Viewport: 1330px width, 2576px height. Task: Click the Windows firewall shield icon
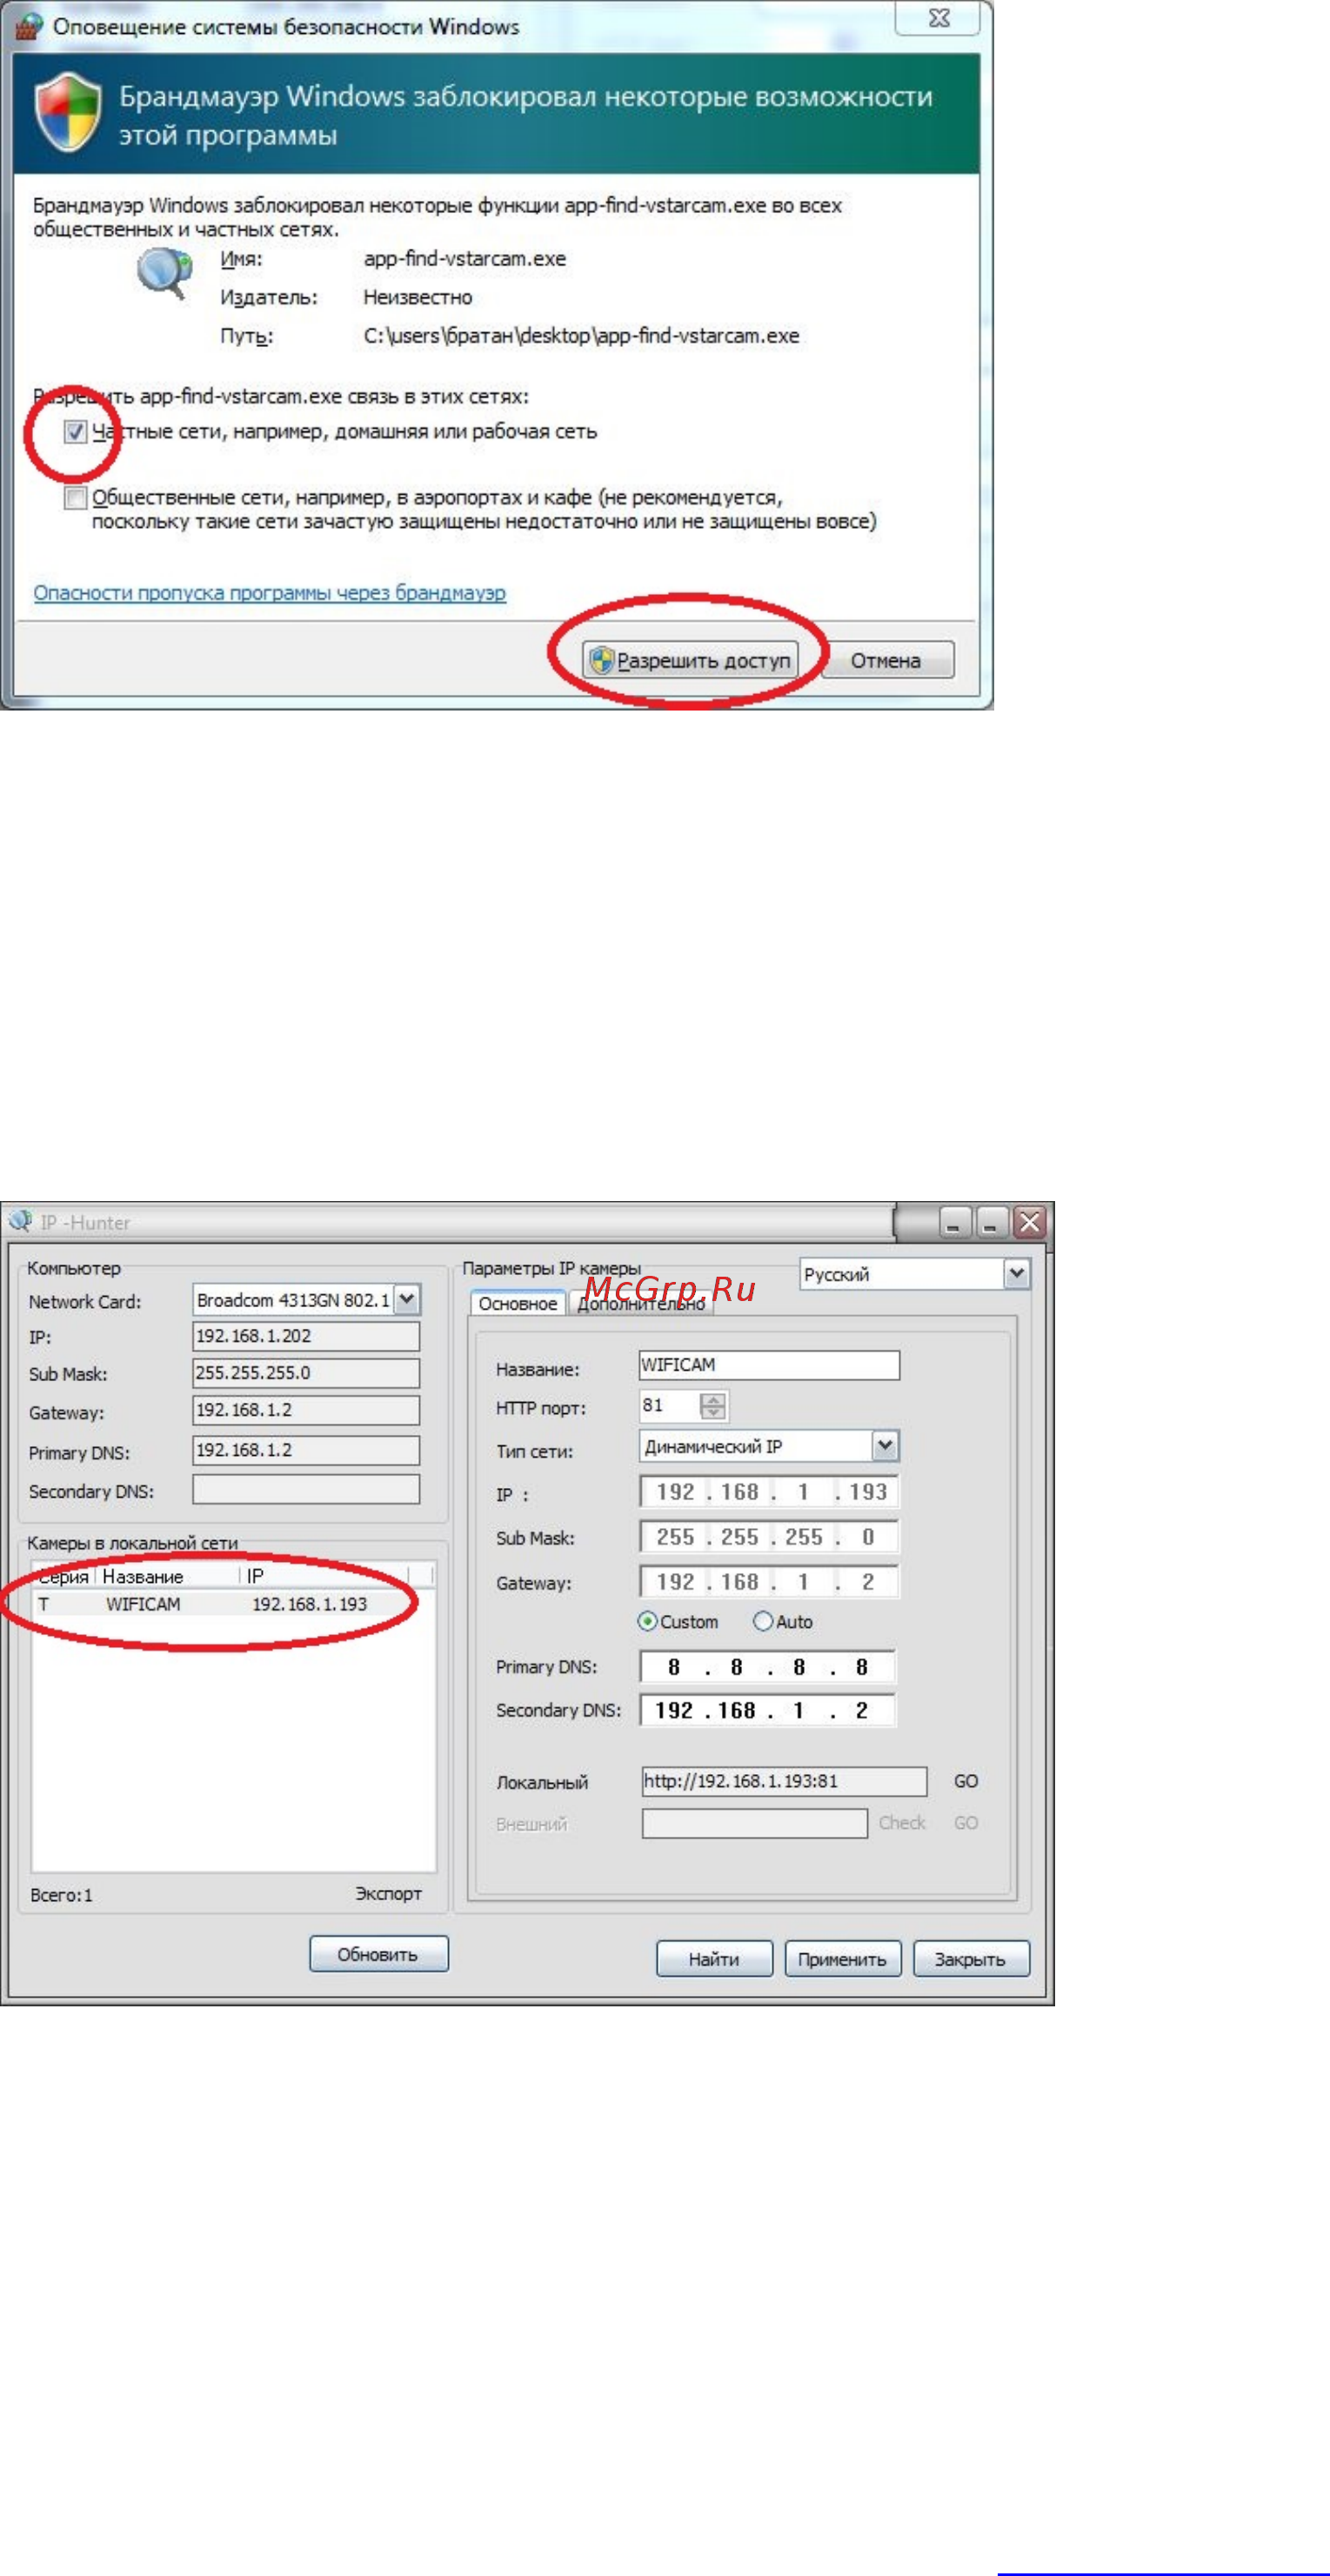point(68,113)
